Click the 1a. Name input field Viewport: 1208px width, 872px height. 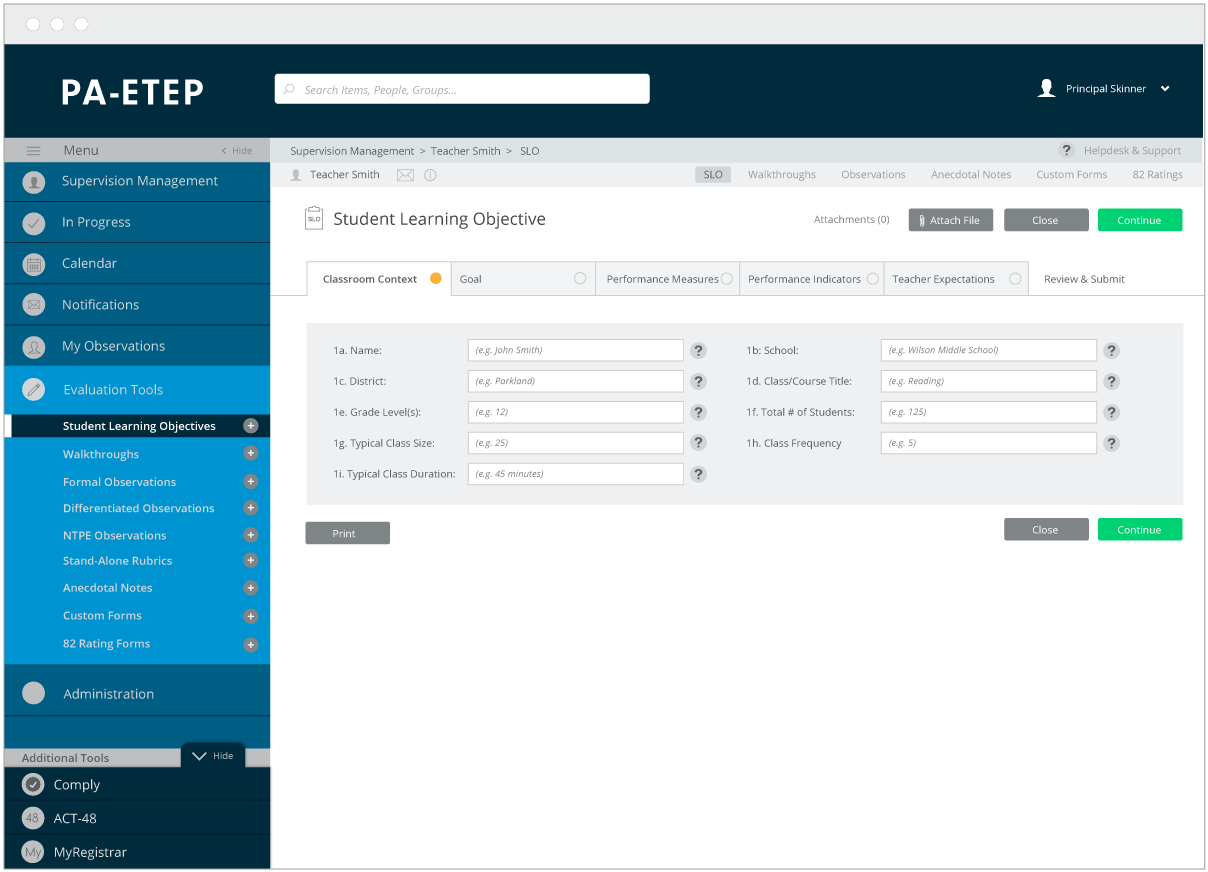tap(576, 351)
